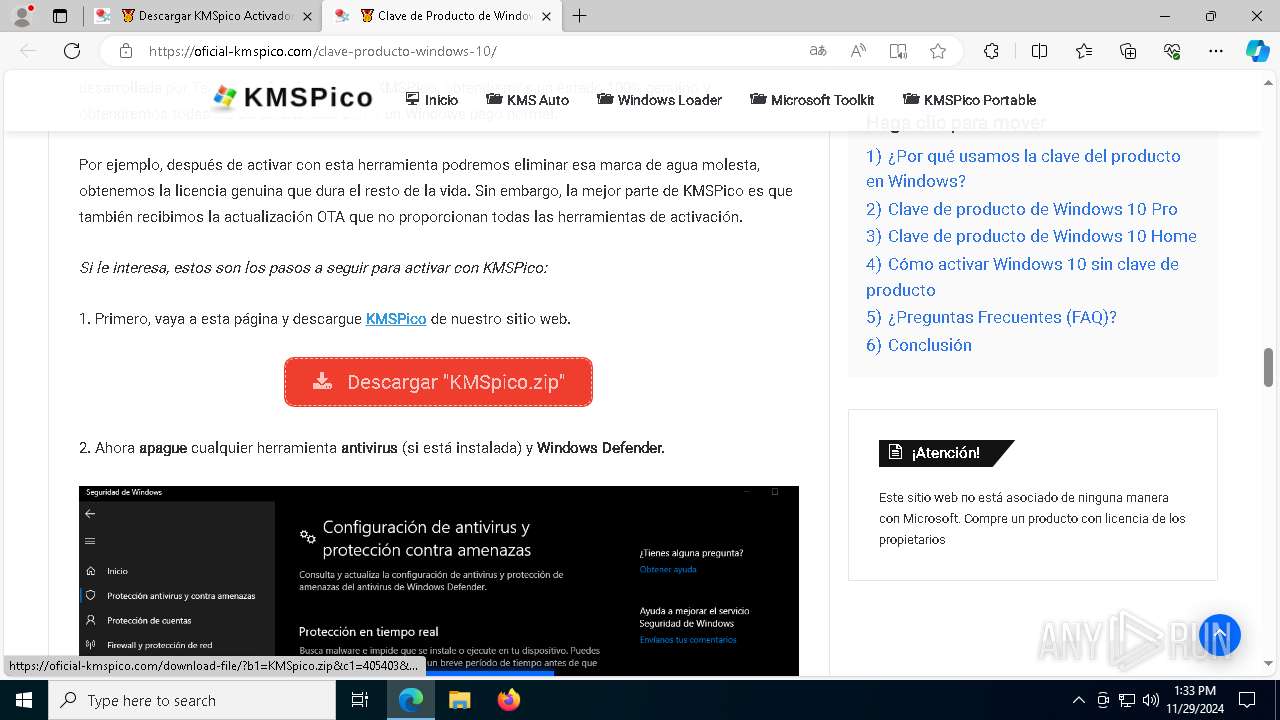Open the Windows Start menu

(23, 700)
